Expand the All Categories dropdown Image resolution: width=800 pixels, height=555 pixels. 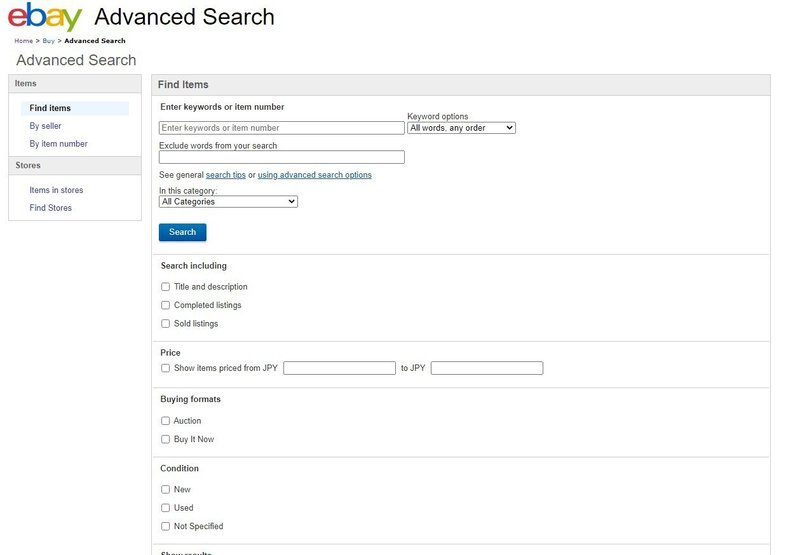(x=228, y=202)
